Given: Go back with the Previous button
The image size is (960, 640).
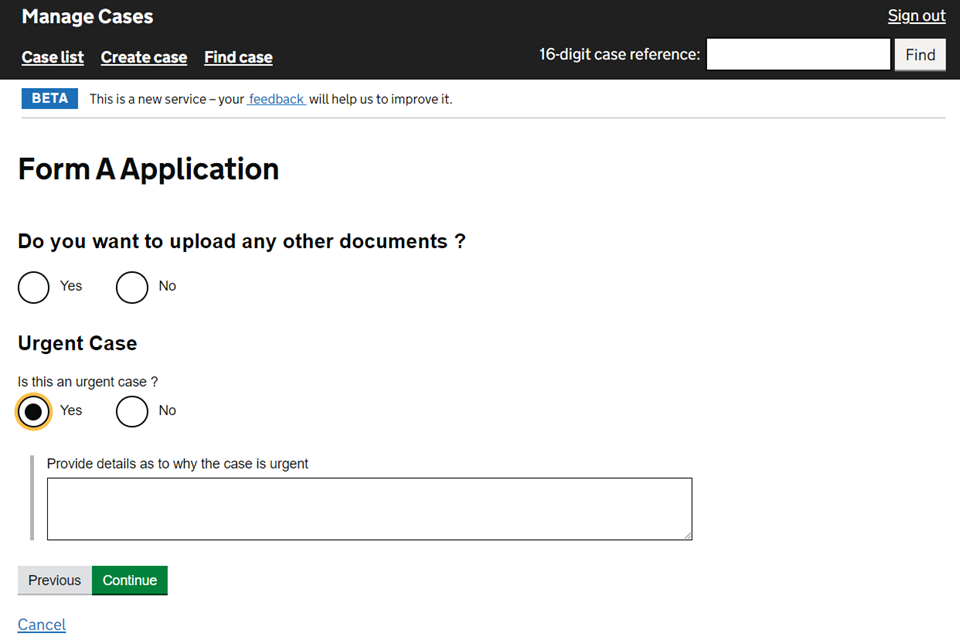Looking at the screenshot, I should click(x=54, y=581).
